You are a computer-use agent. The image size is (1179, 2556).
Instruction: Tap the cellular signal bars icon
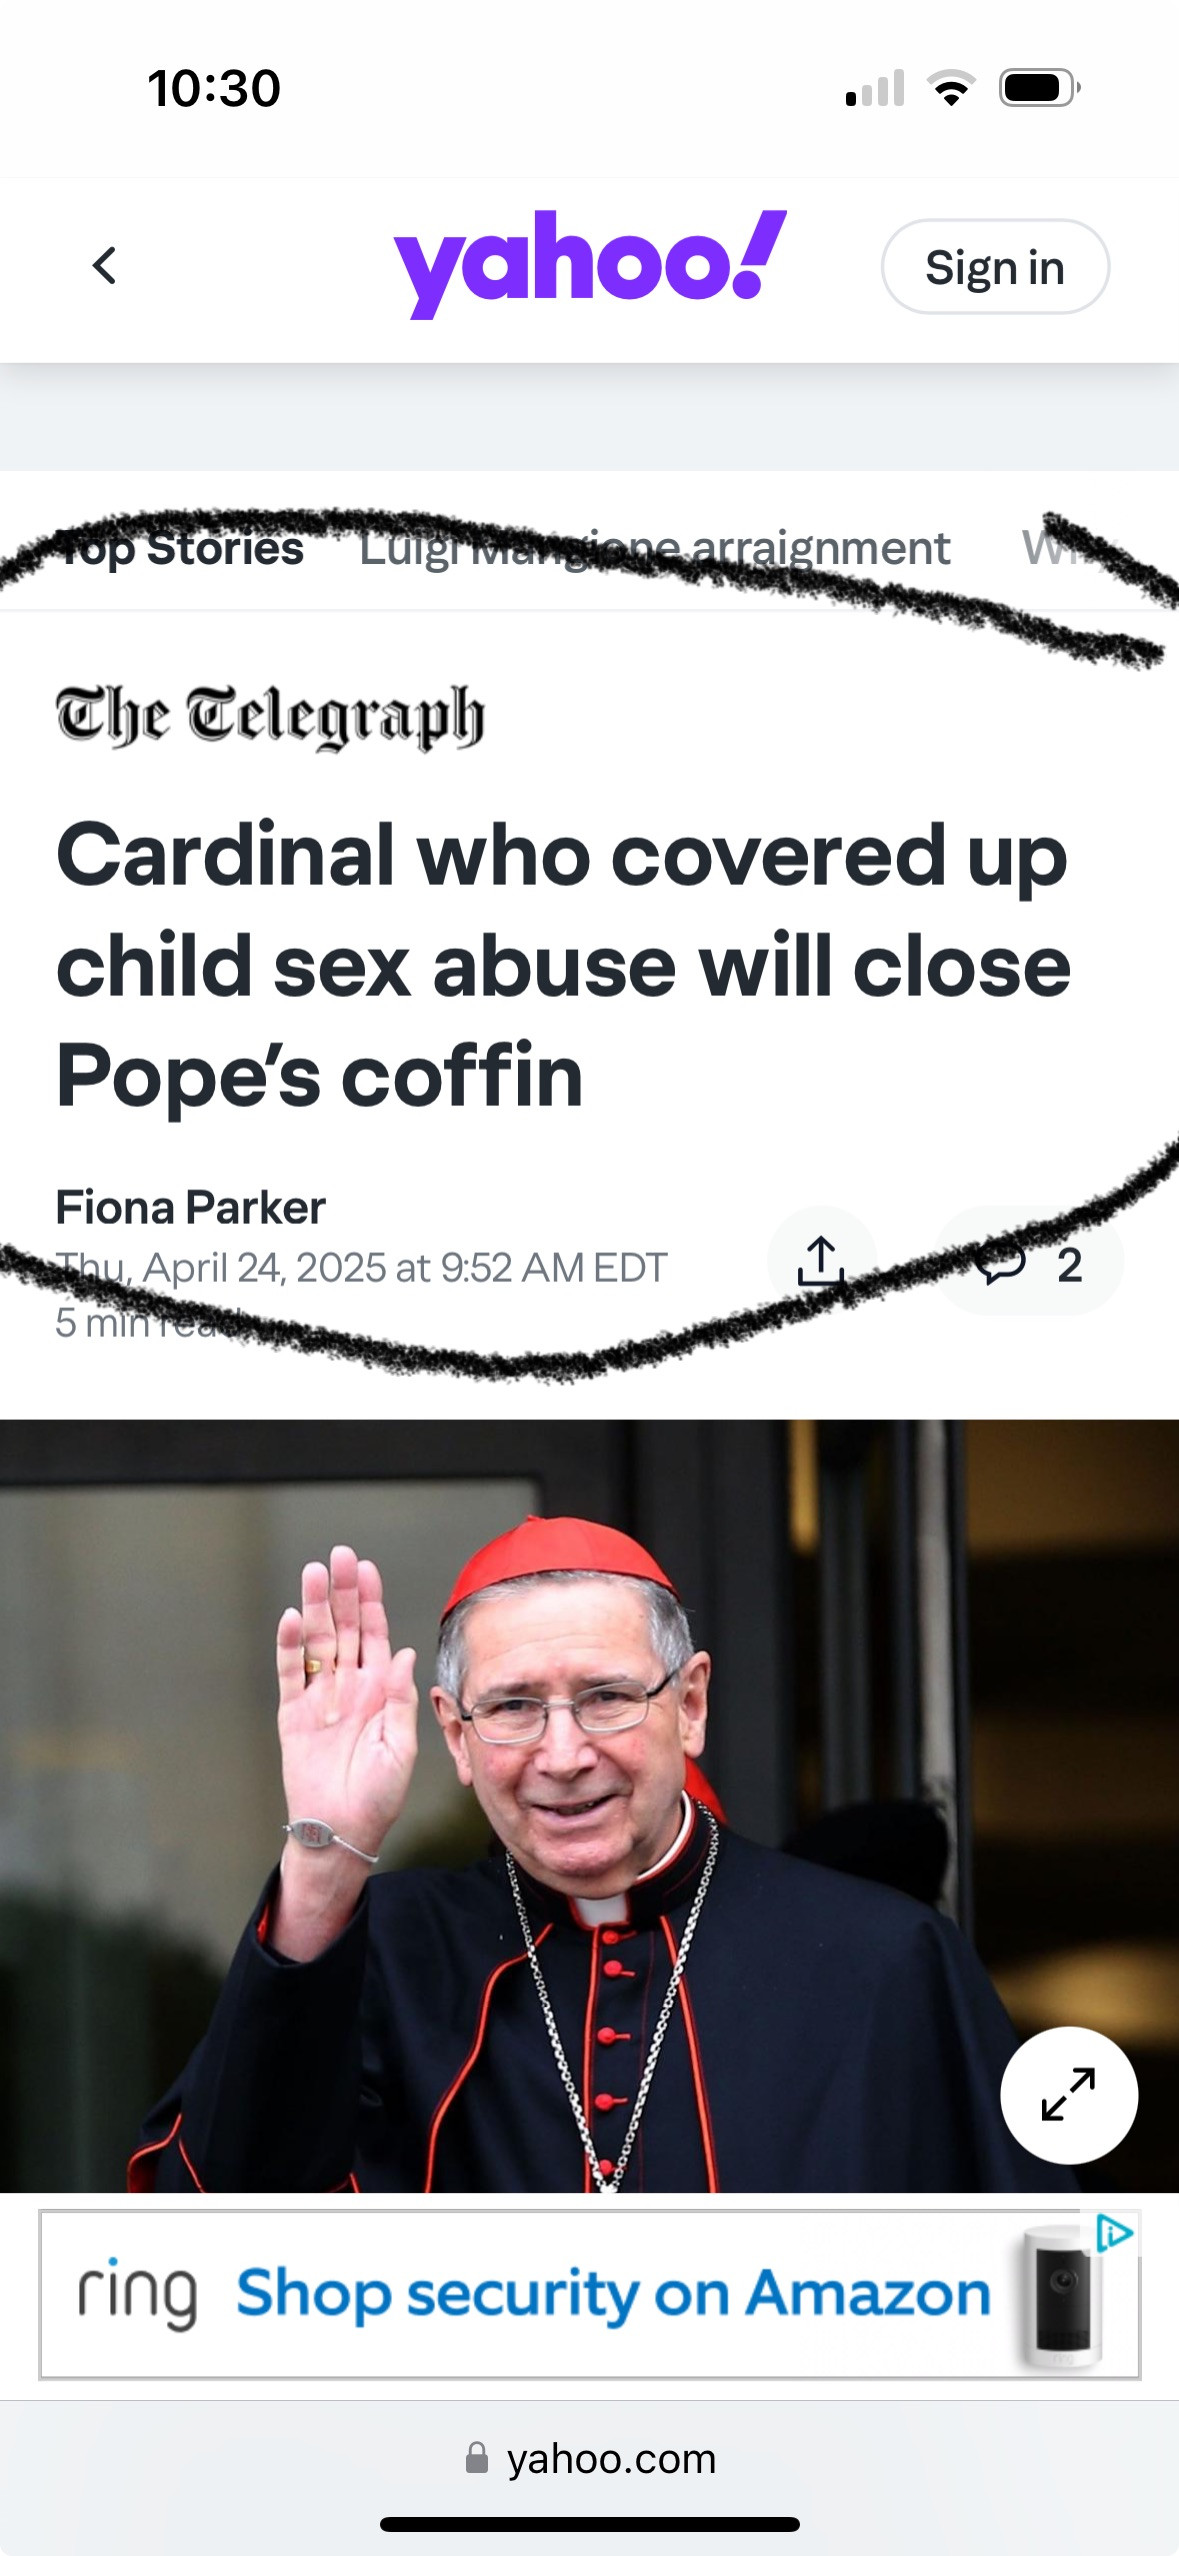pos(875,88)
